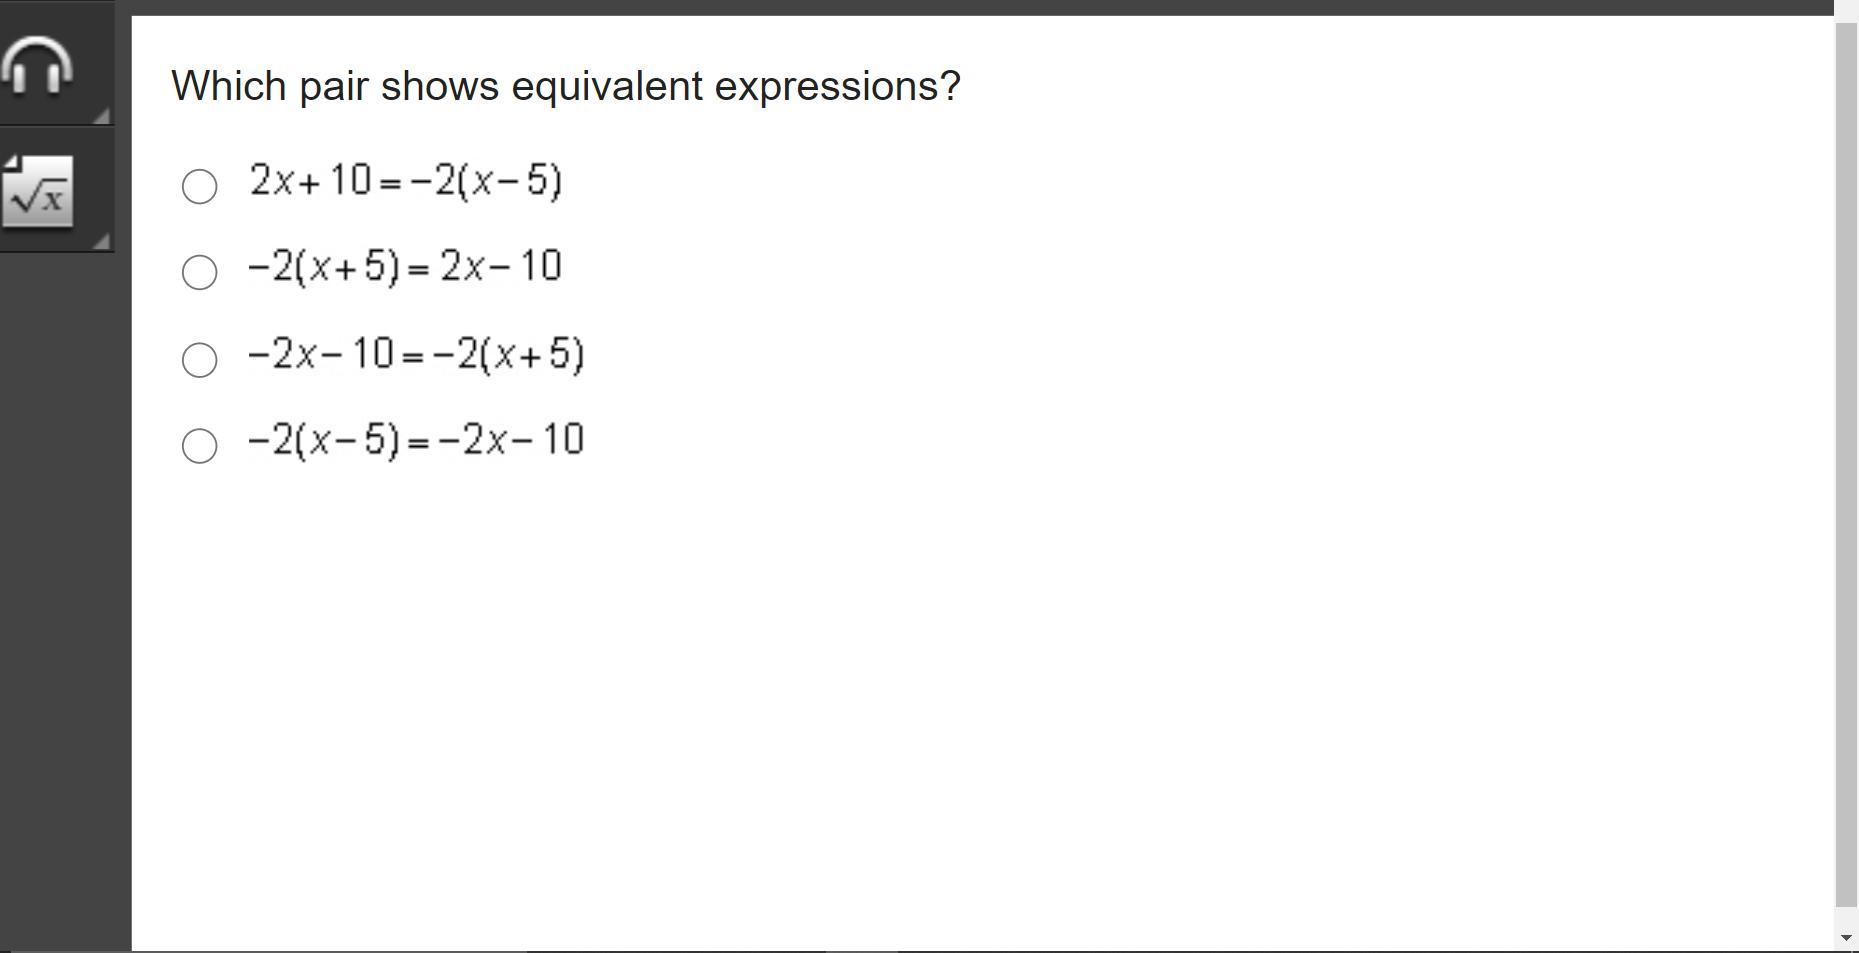
Task: Click the blank white area below the answer choices
Action: click(980, 700)
